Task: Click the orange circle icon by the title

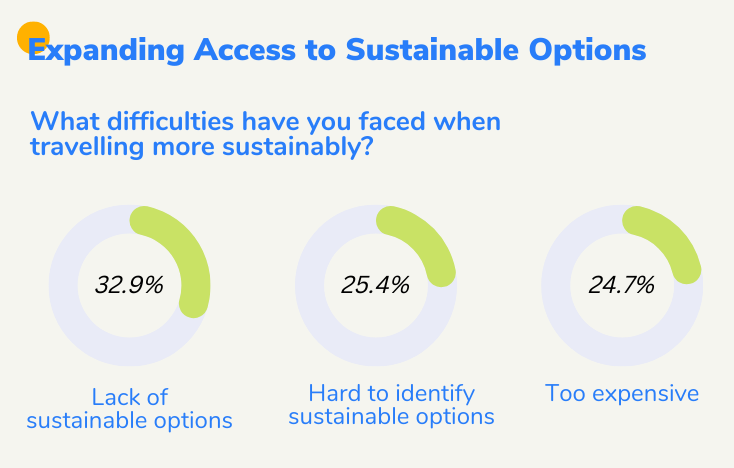Action: pyautogui.click(x=32, y=36)
